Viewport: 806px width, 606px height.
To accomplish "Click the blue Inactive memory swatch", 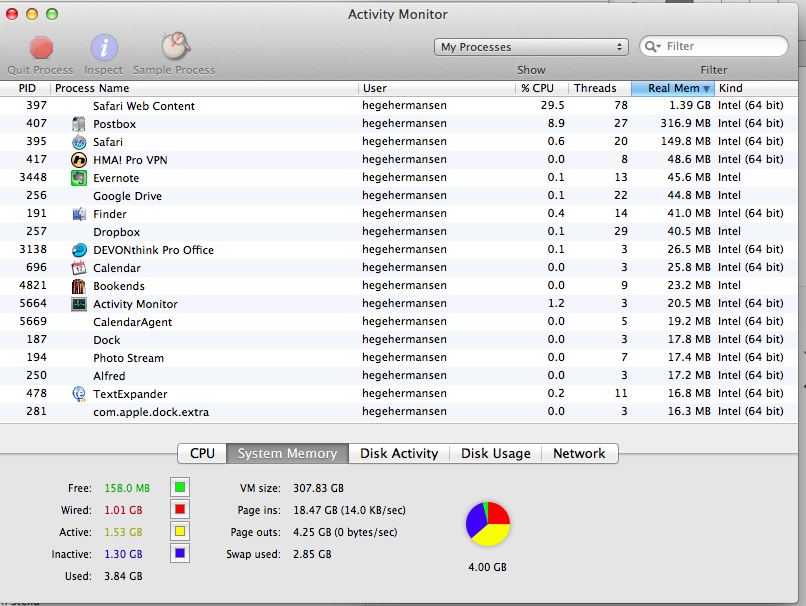I will coord(180,554).
